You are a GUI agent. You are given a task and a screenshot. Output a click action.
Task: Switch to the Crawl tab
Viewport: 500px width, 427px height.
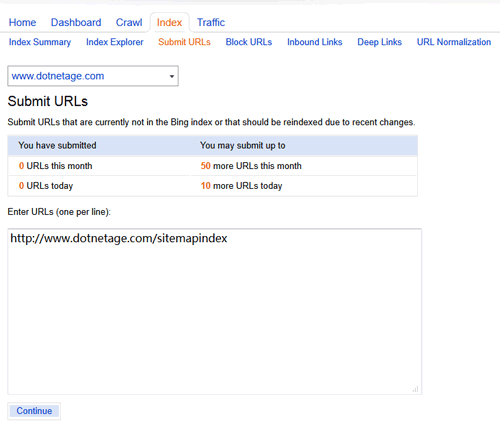tap(129, 22)
